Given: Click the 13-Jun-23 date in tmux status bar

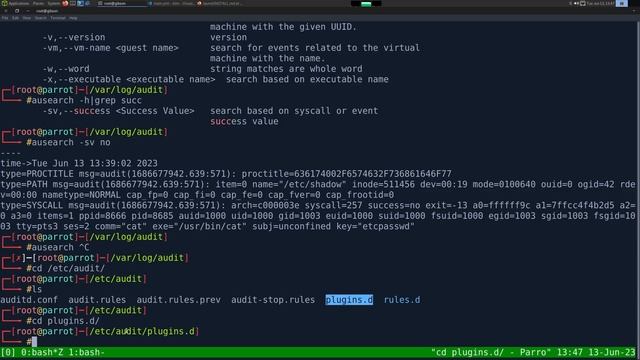Looking at the screenshot, I should click(x=612, y=352).
